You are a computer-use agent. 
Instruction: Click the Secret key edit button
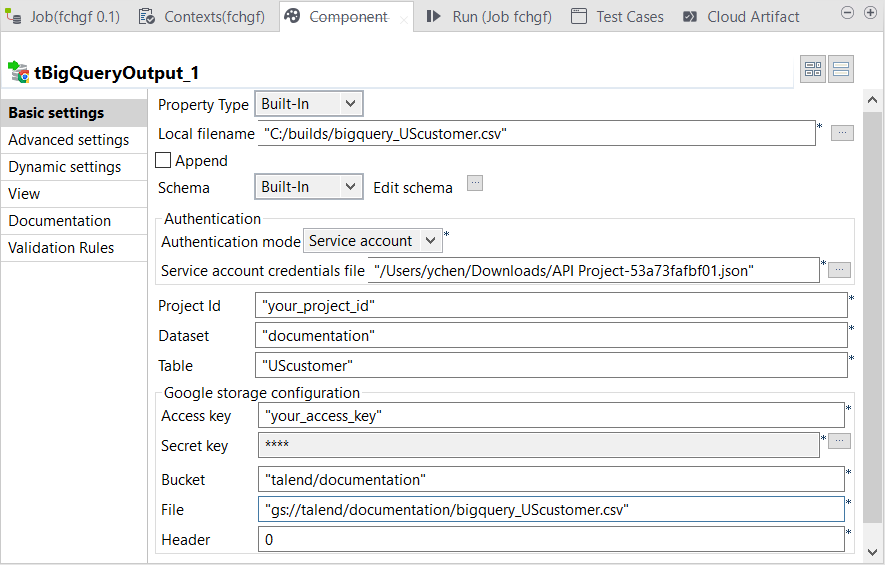pos(840,441)
